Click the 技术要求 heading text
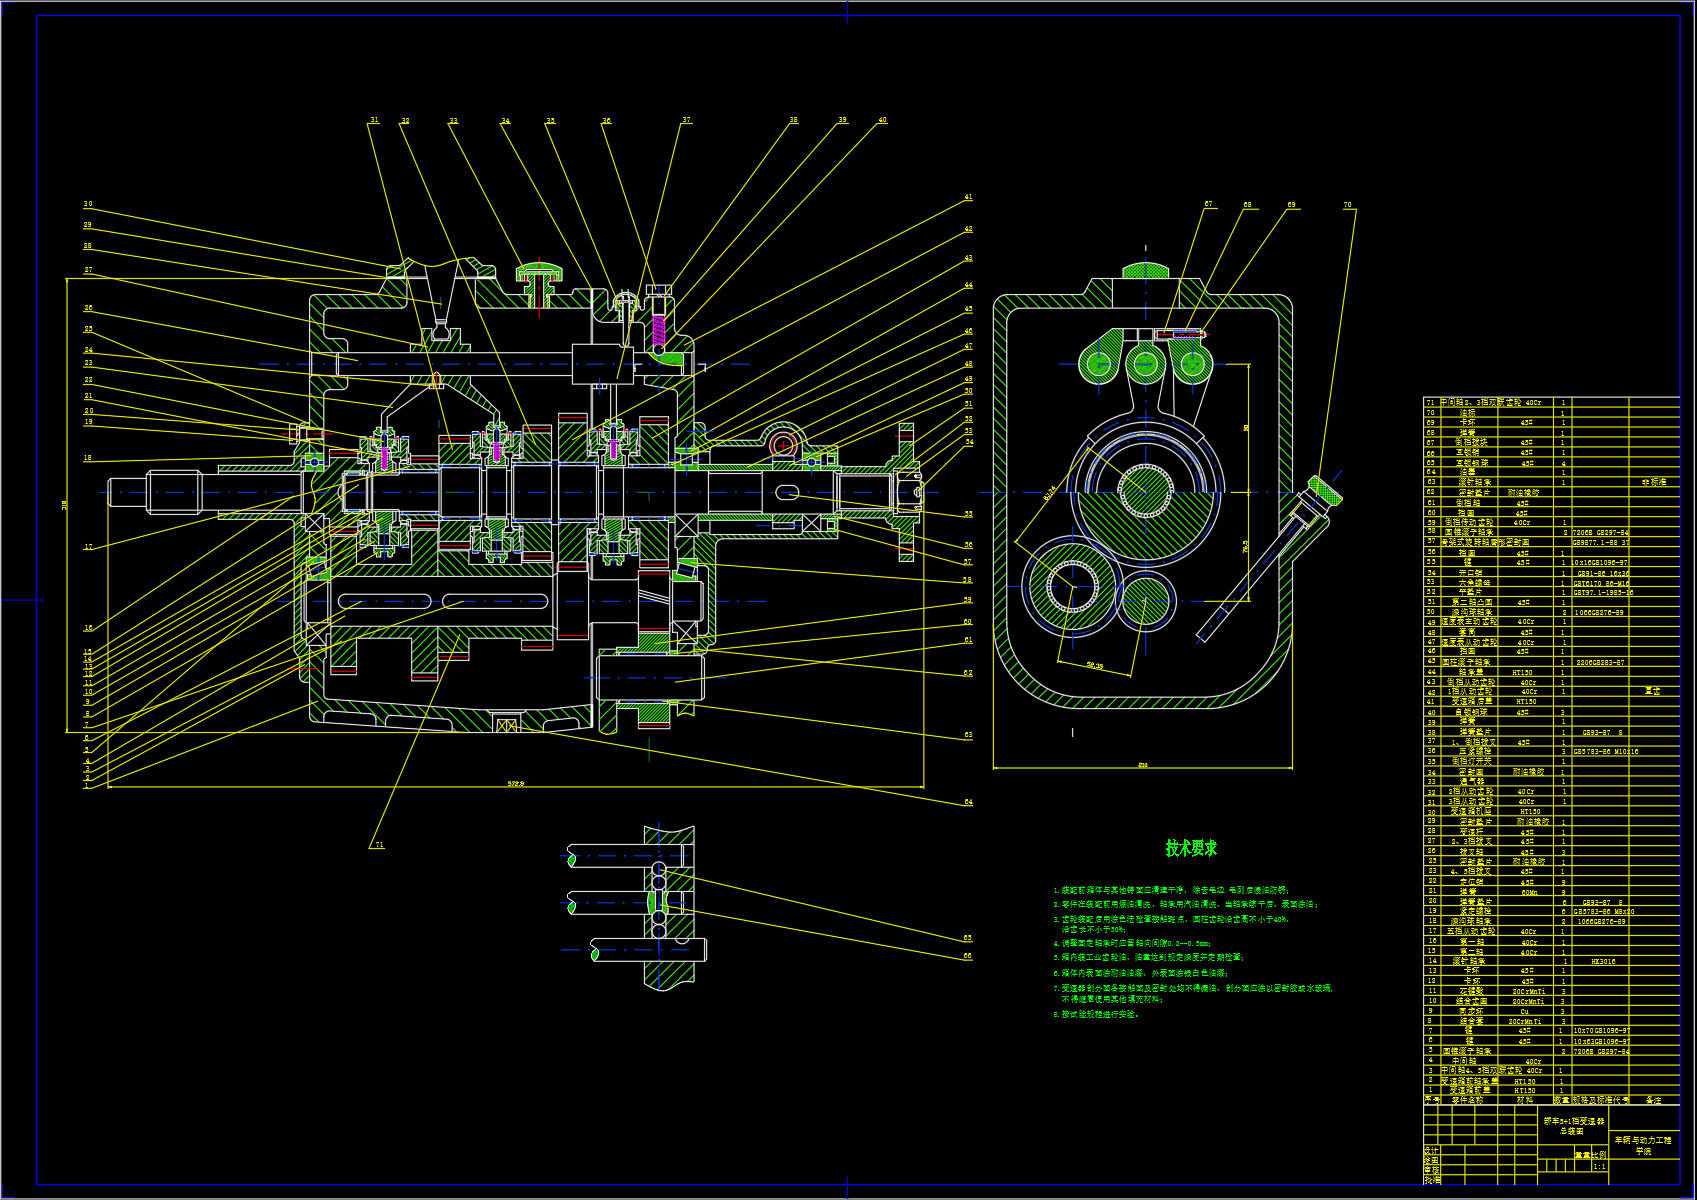 (x=1191, y=848)
